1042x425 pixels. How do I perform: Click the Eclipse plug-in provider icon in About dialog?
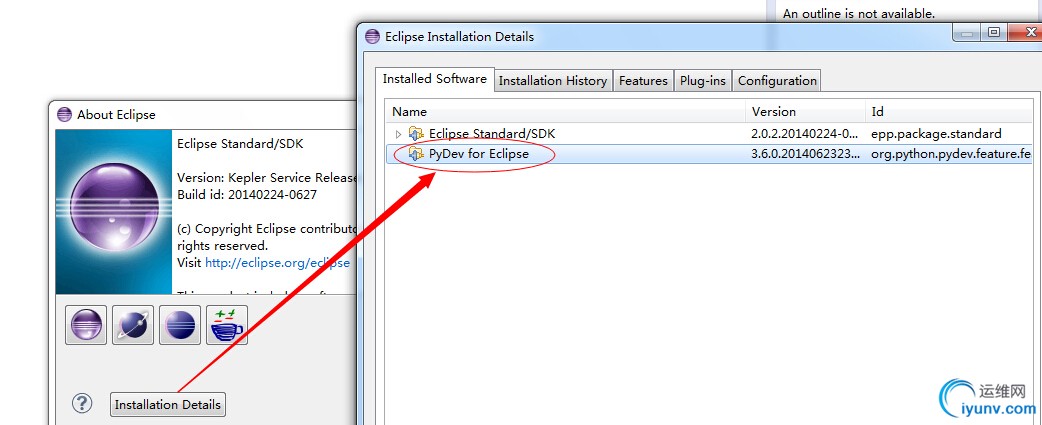[86, 325]
